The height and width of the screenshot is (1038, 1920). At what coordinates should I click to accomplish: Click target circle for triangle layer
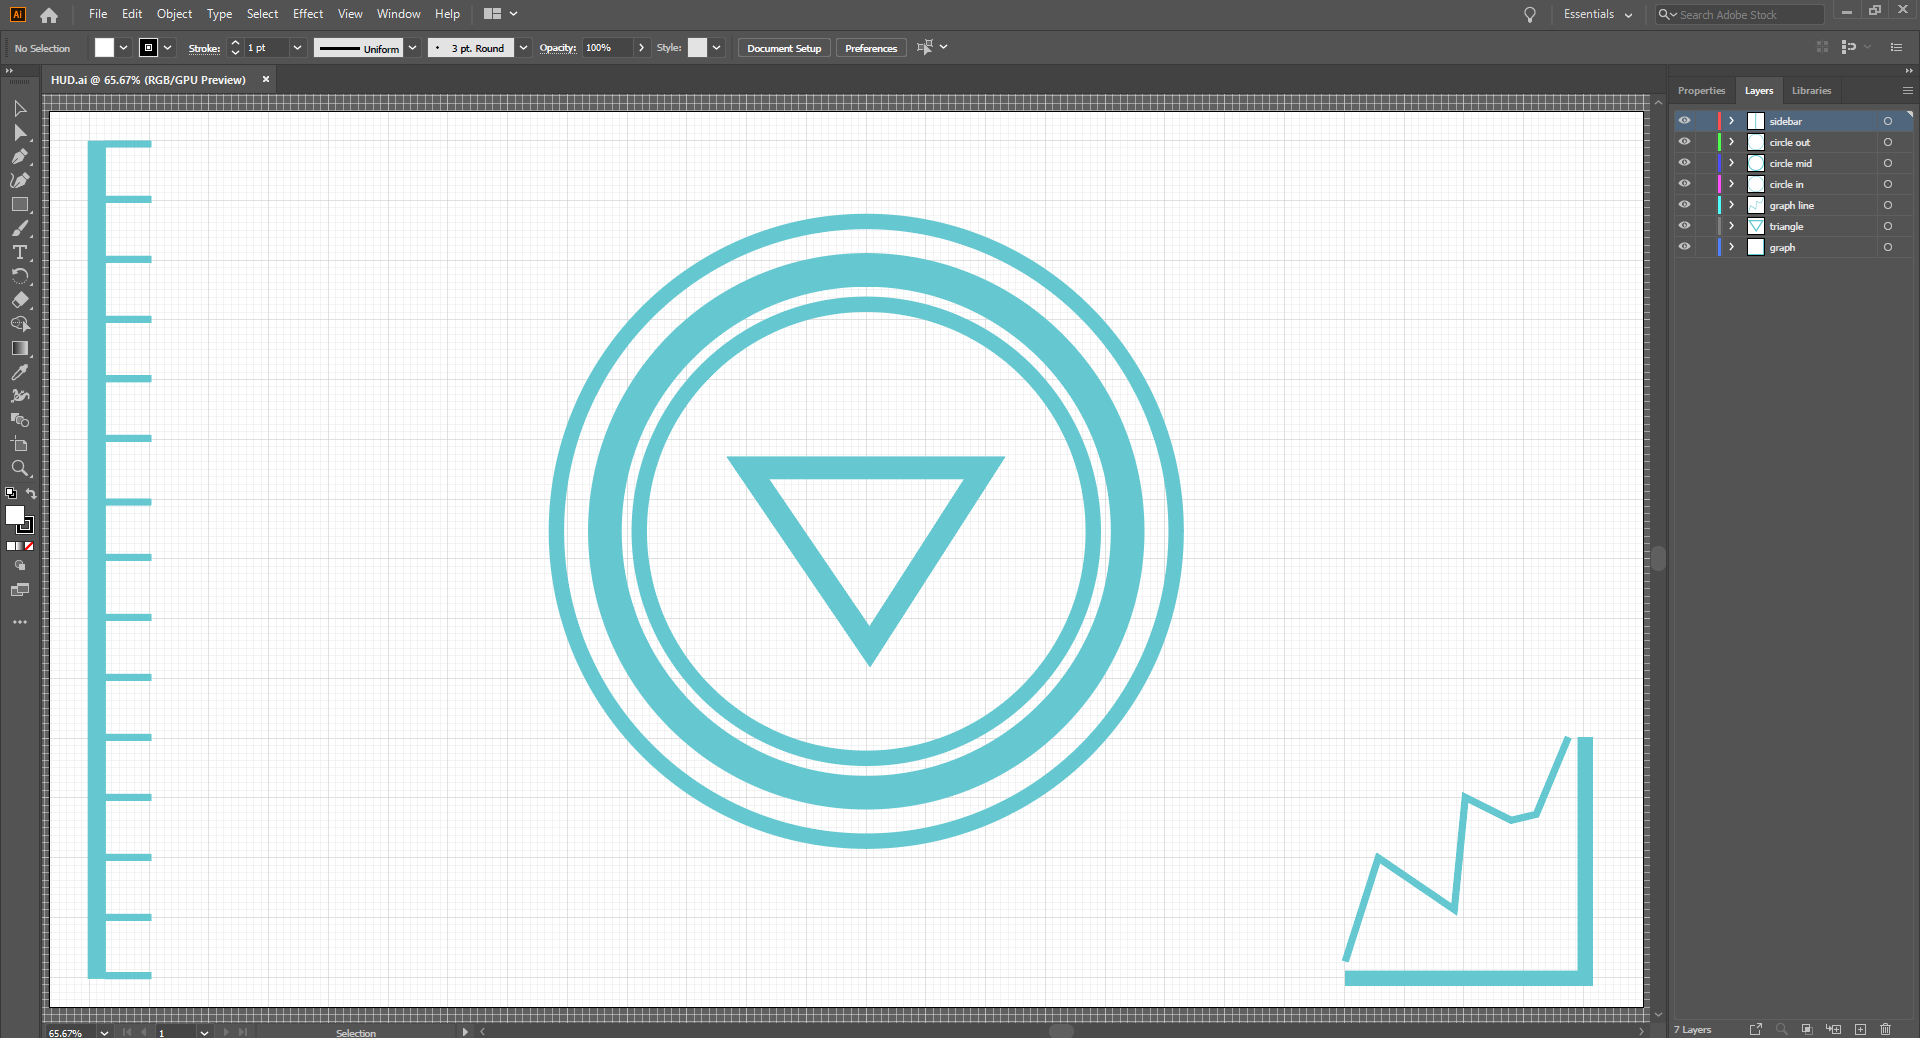[x=1888, y=226]
